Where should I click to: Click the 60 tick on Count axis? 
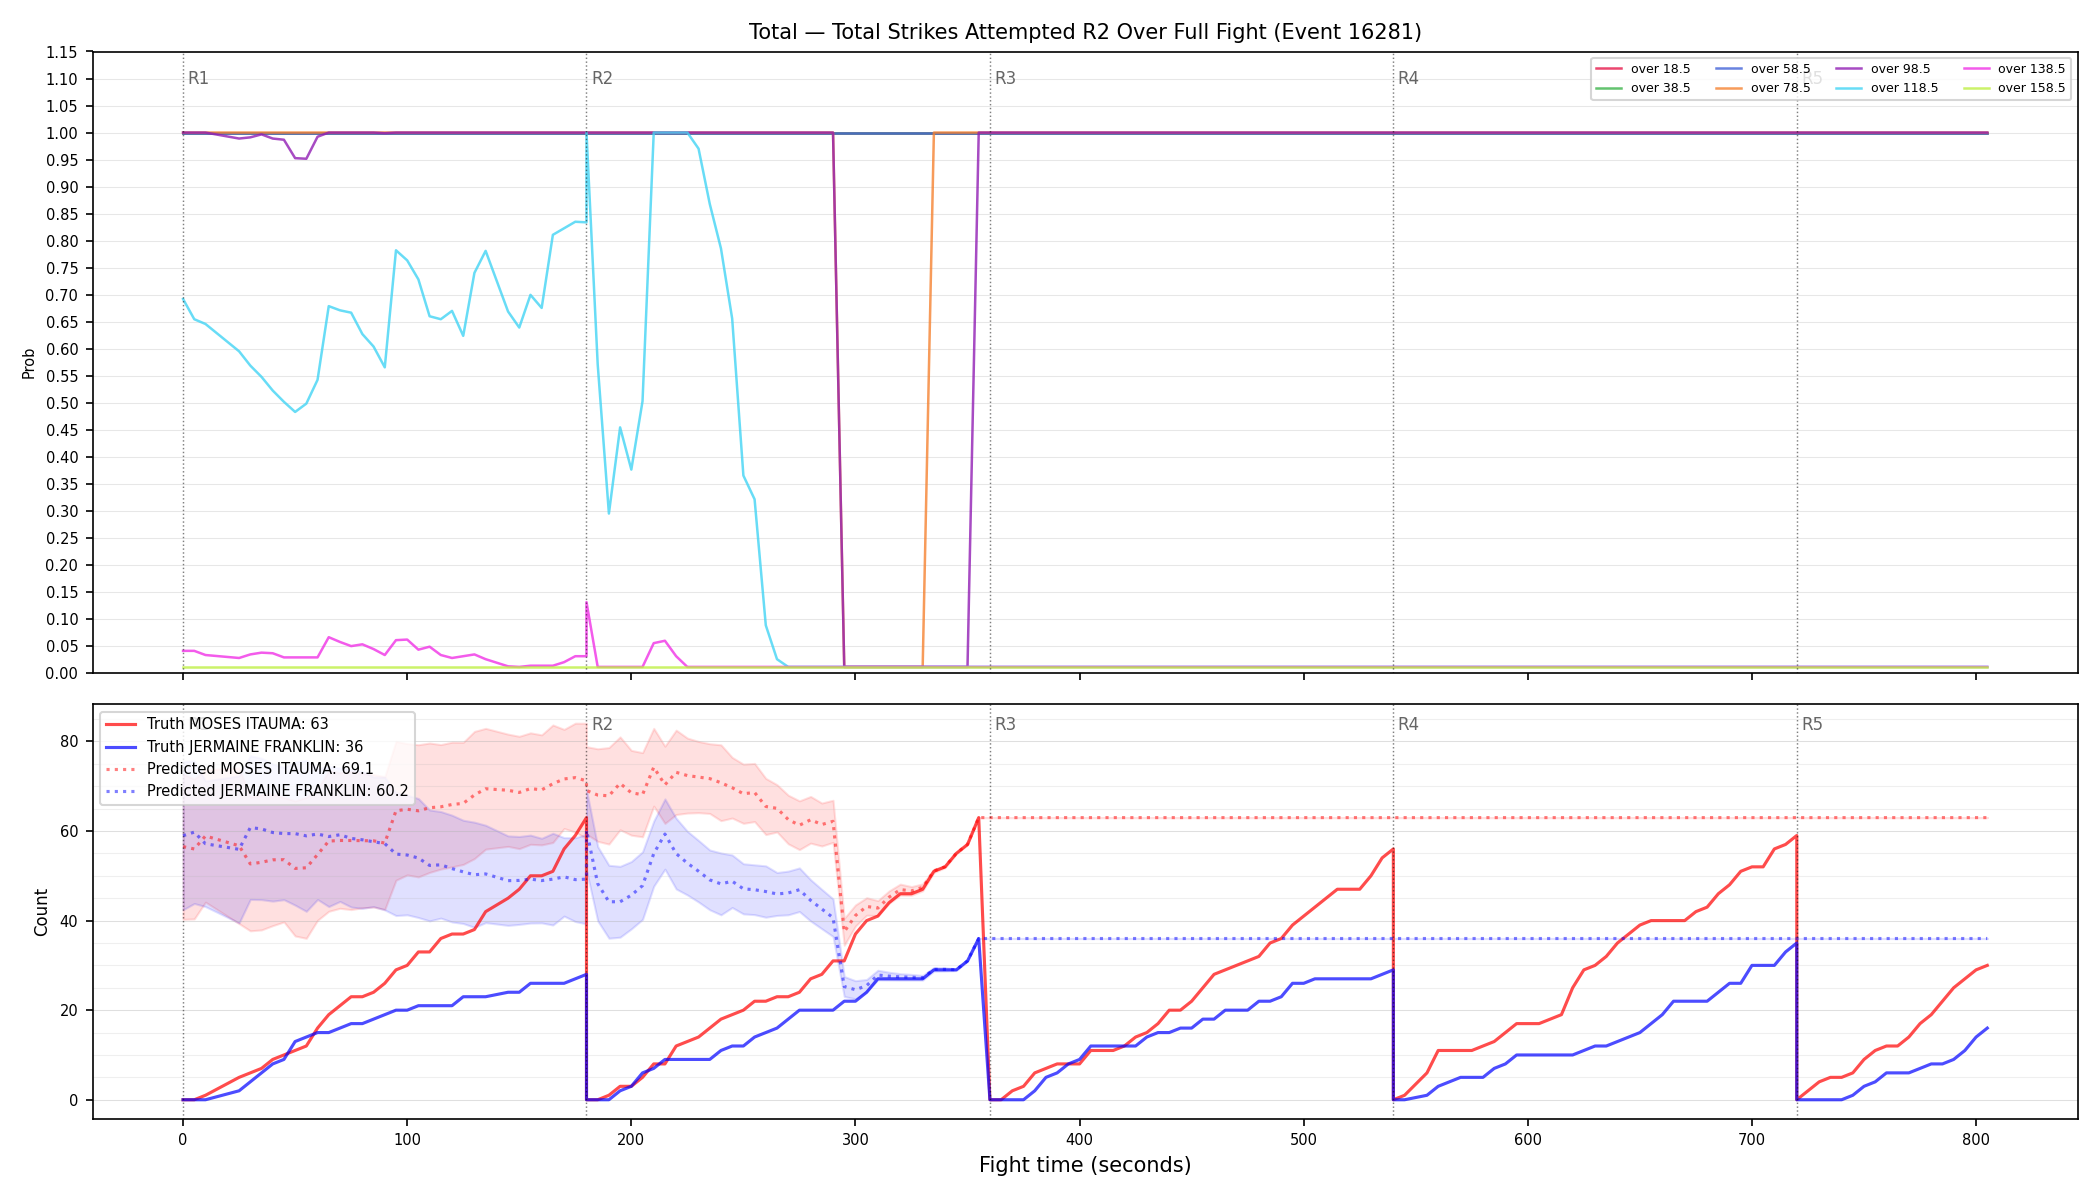coord(69,831)
